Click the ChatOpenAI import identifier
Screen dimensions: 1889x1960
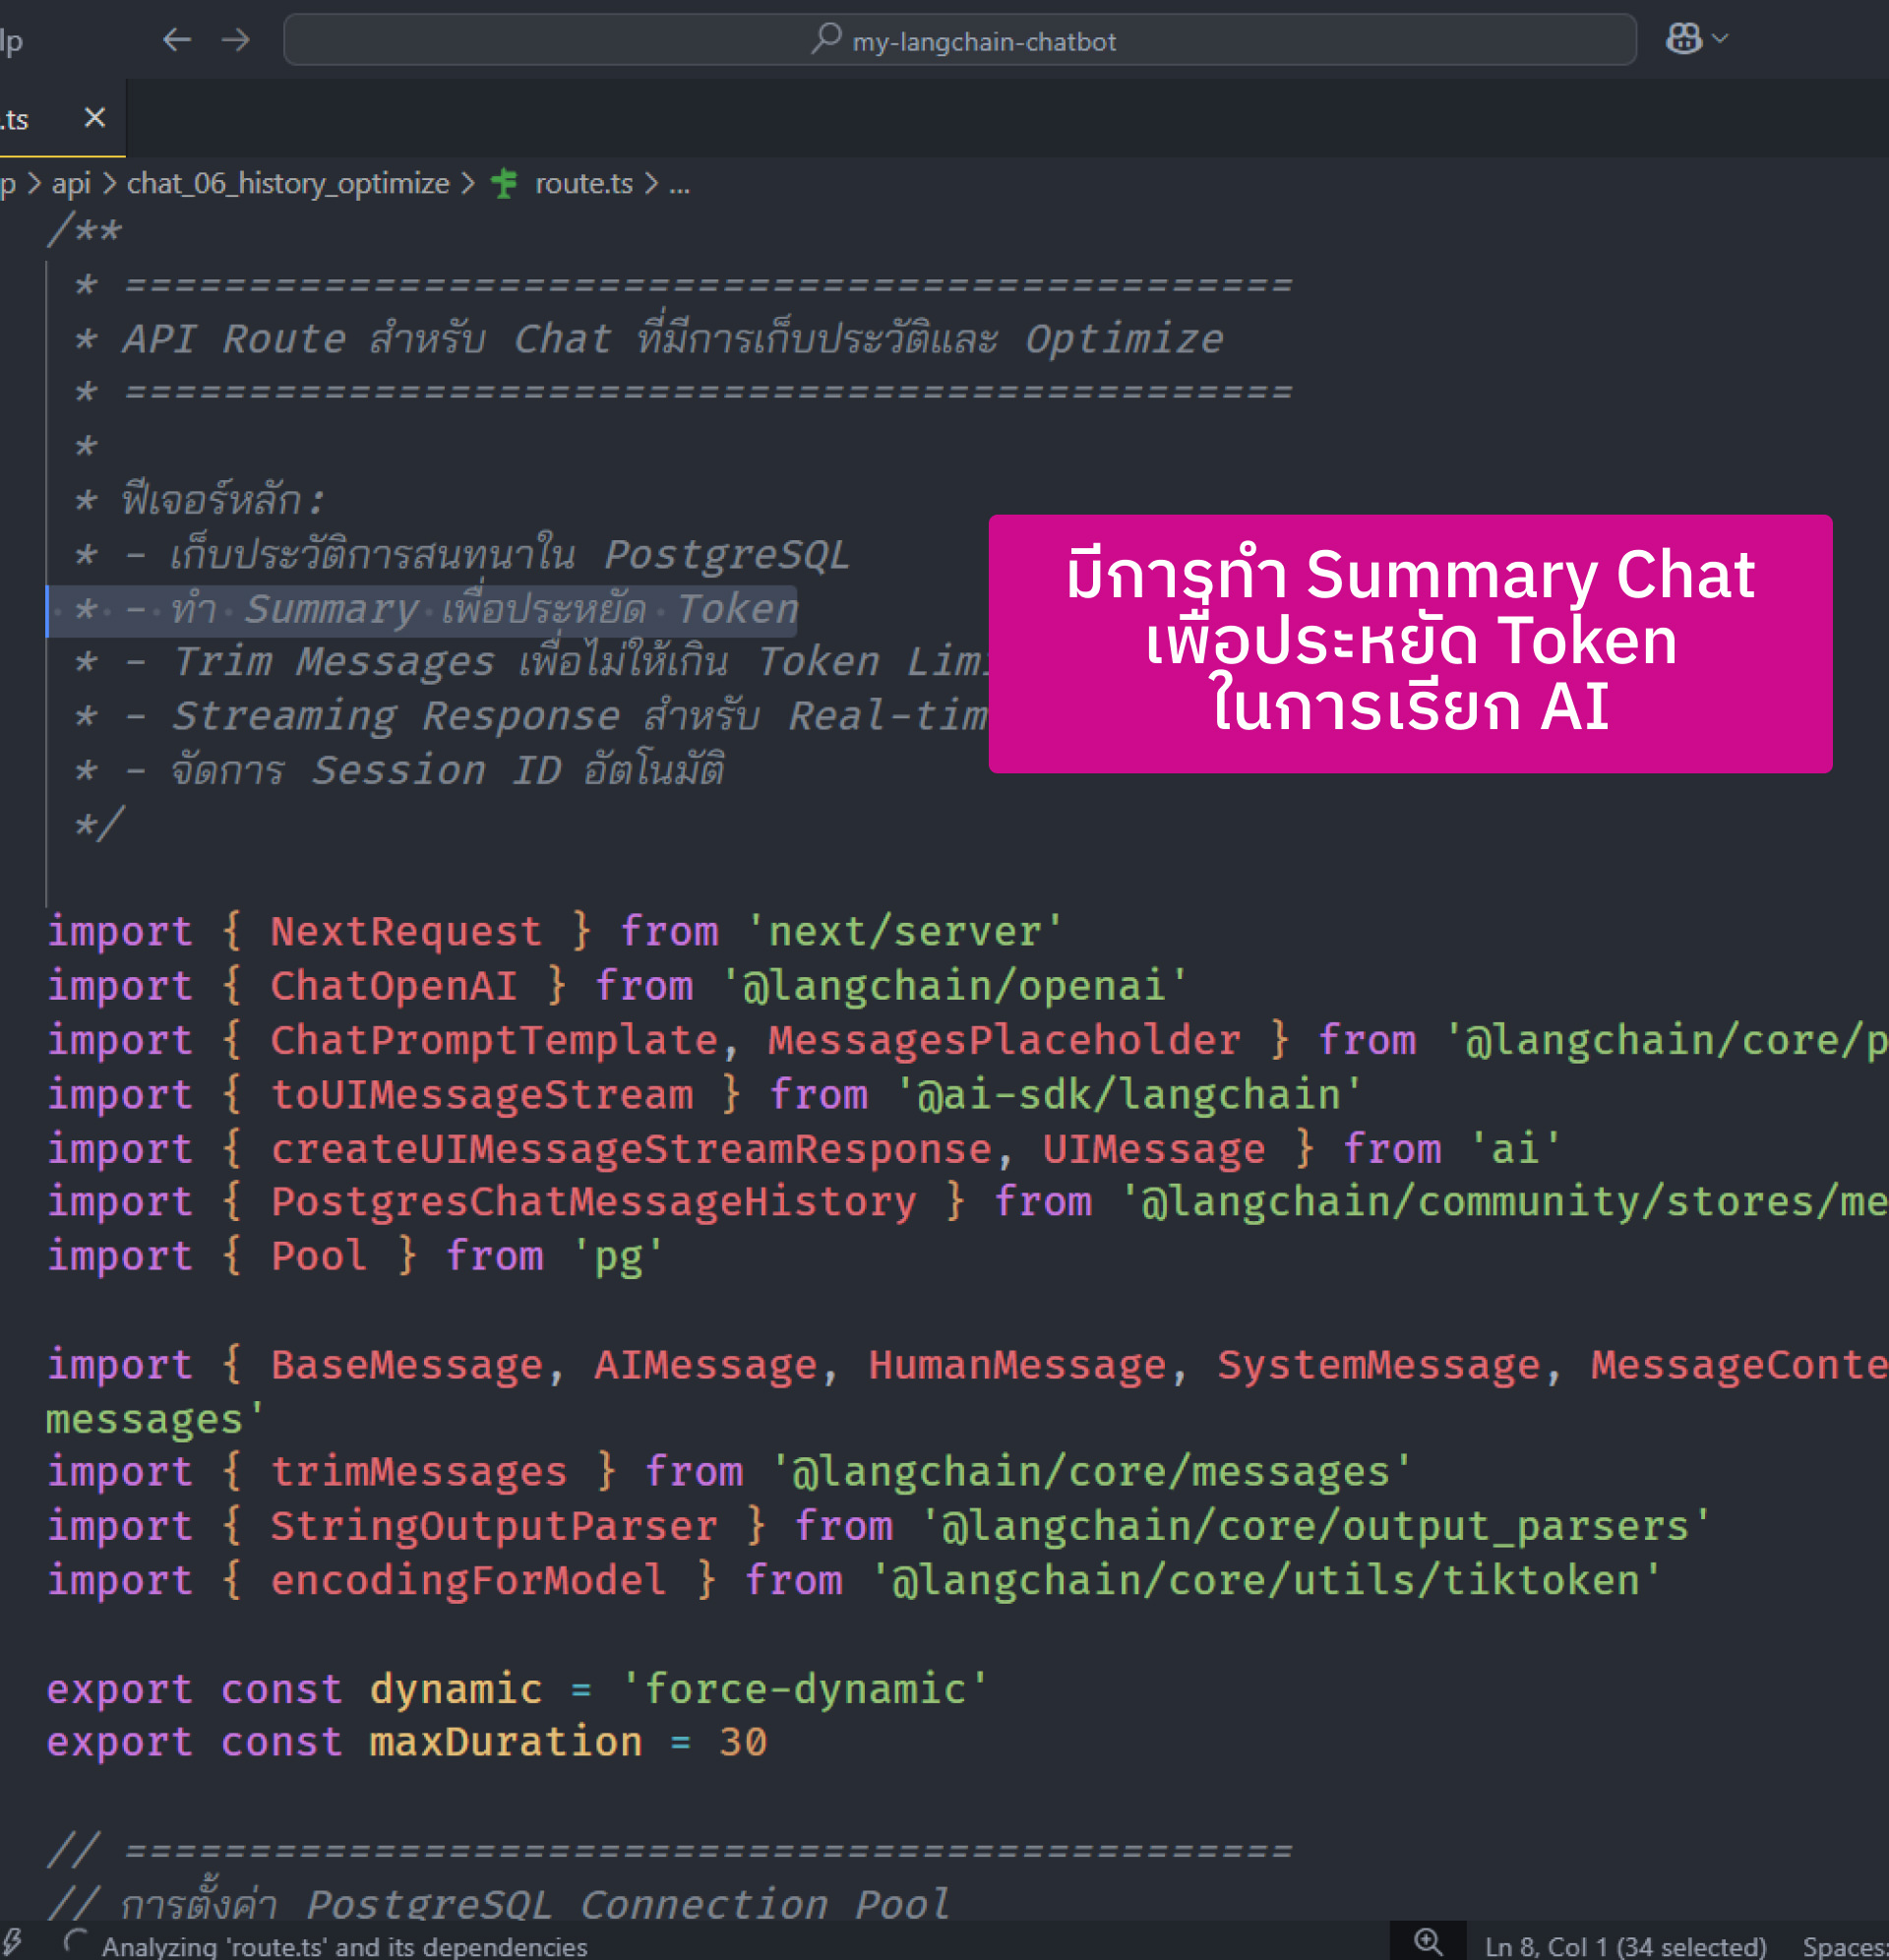coord(394,986)
